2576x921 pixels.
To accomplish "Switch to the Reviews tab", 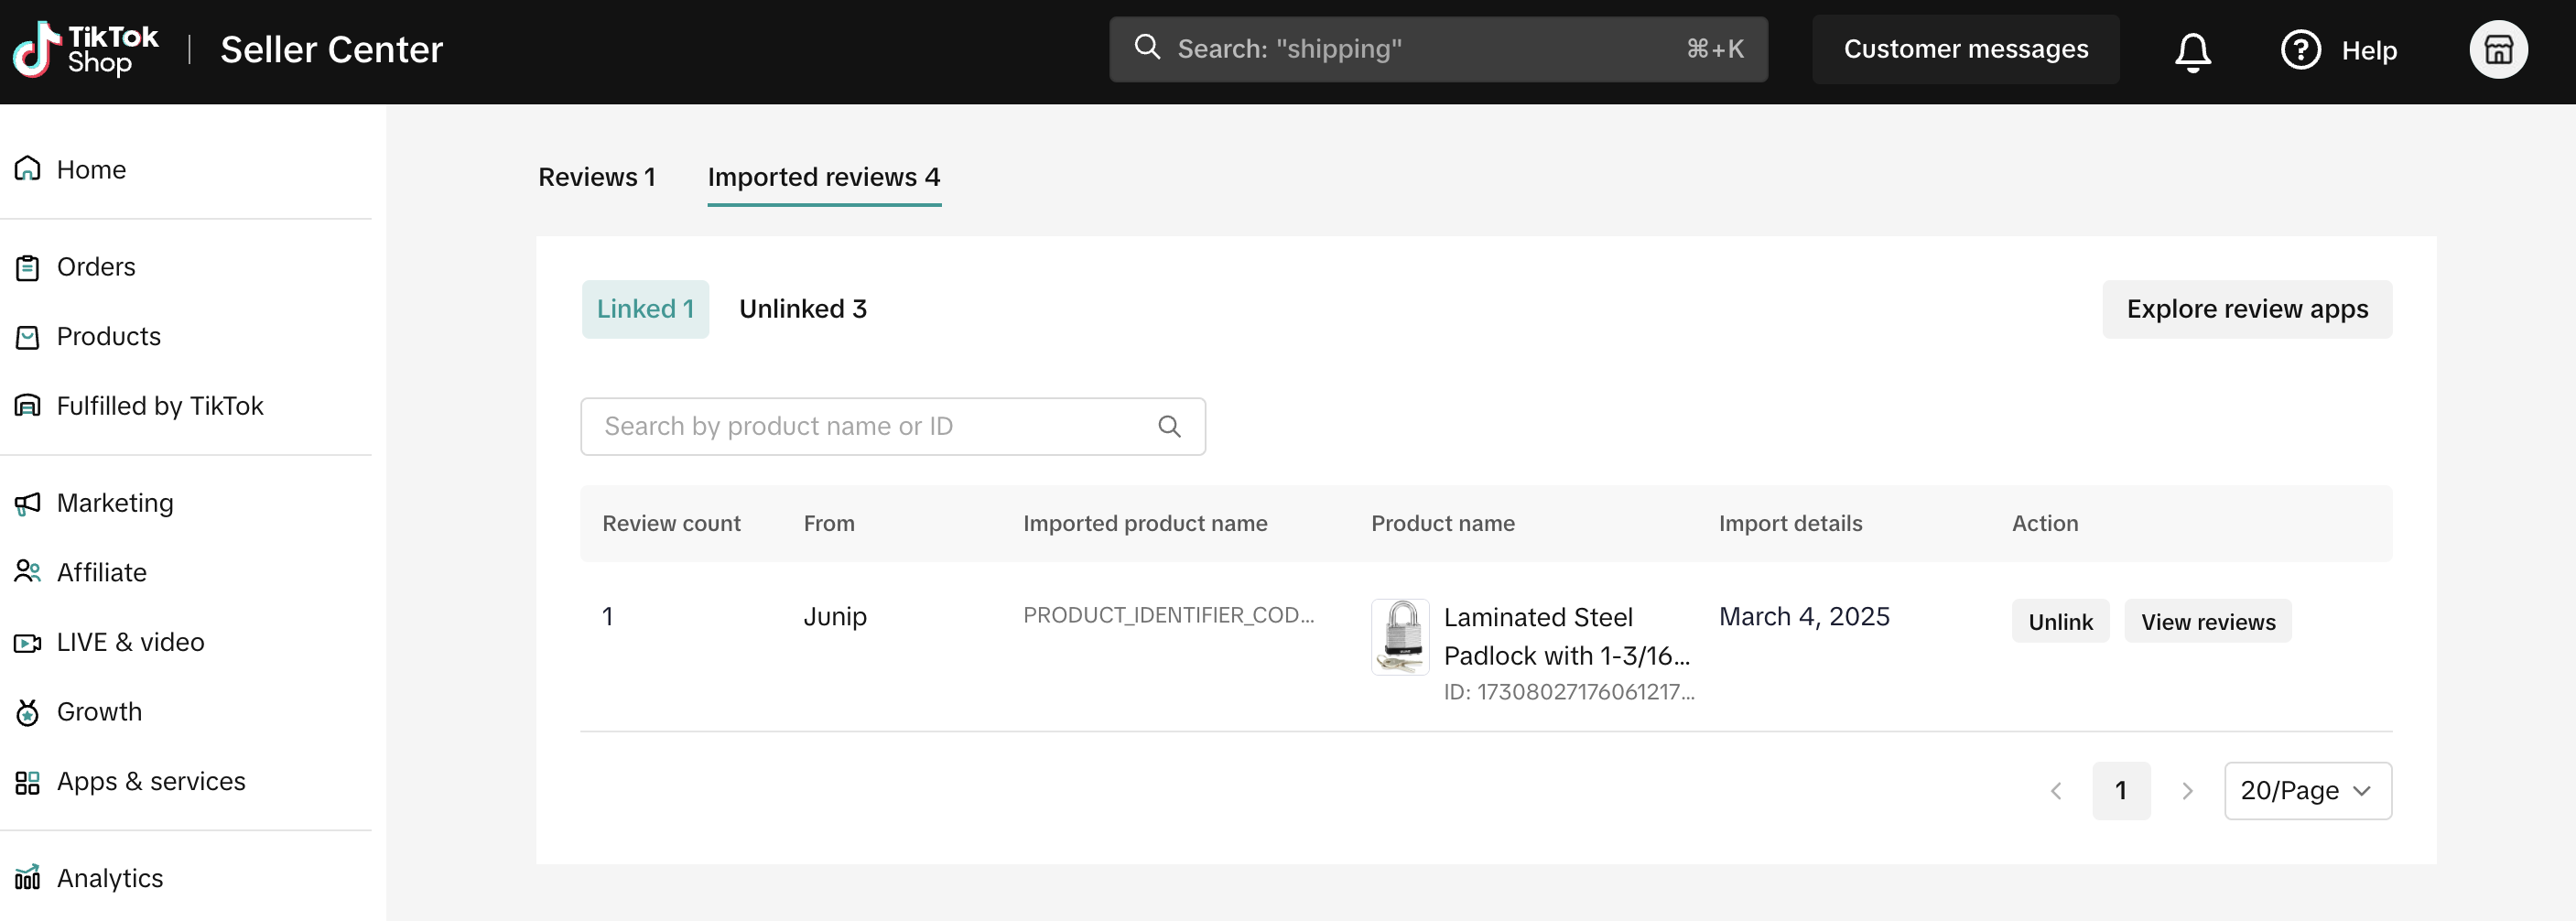I will (x=596, y=177).
